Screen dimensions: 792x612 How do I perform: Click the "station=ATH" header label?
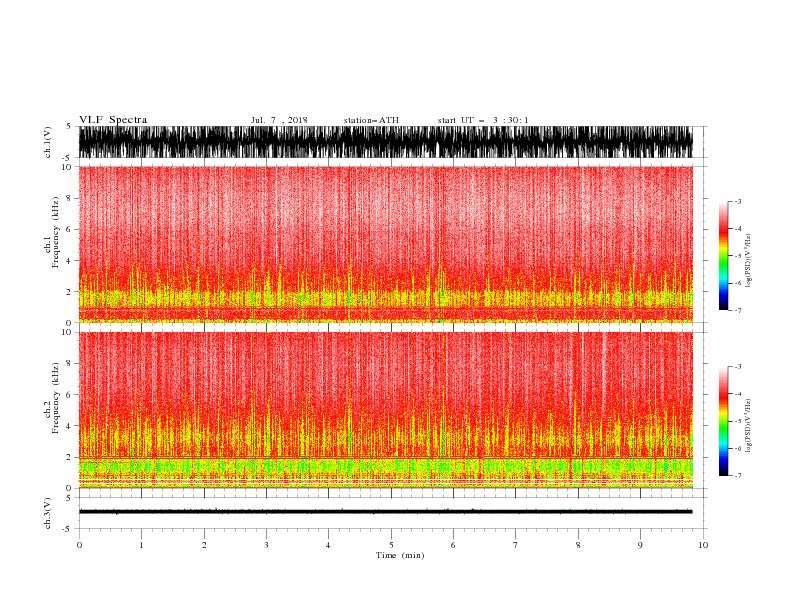[x=371, y=120]
